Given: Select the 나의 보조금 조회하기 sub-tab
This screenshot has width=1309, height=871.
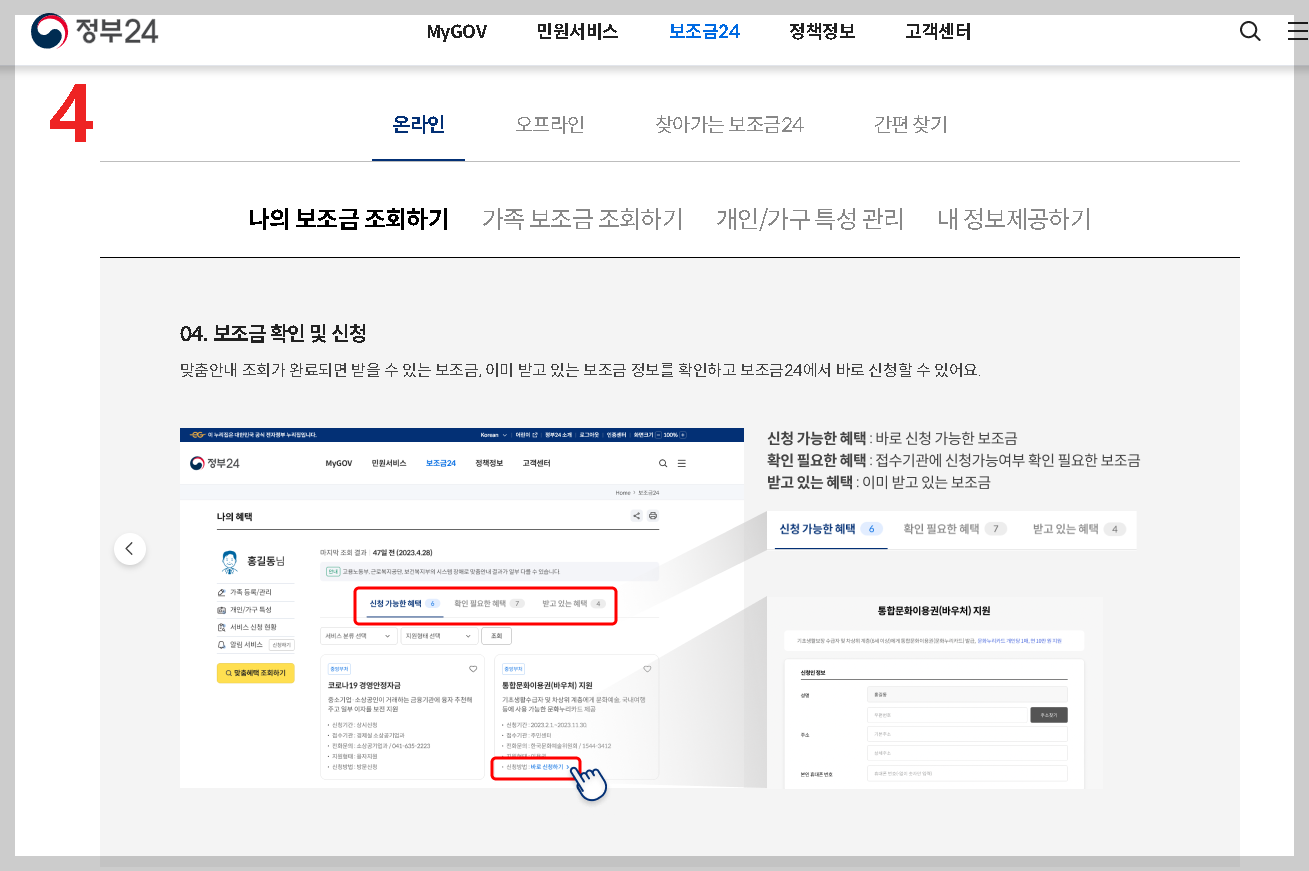Looking at the screenshot, I should [349, 219].
